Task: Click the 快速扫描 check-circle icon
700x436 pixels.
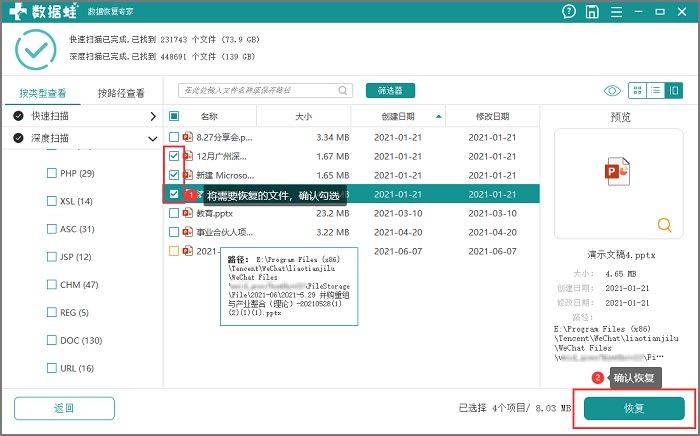Action: [18, 116]
